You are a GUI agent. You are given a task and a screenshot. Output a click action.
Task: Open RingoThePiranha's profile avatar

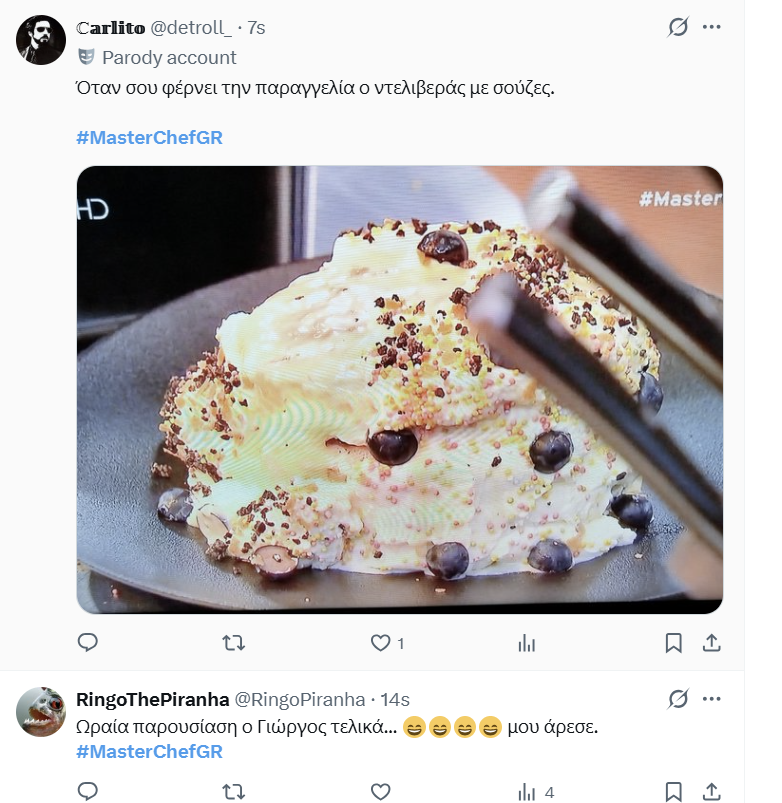pos(41,712)
